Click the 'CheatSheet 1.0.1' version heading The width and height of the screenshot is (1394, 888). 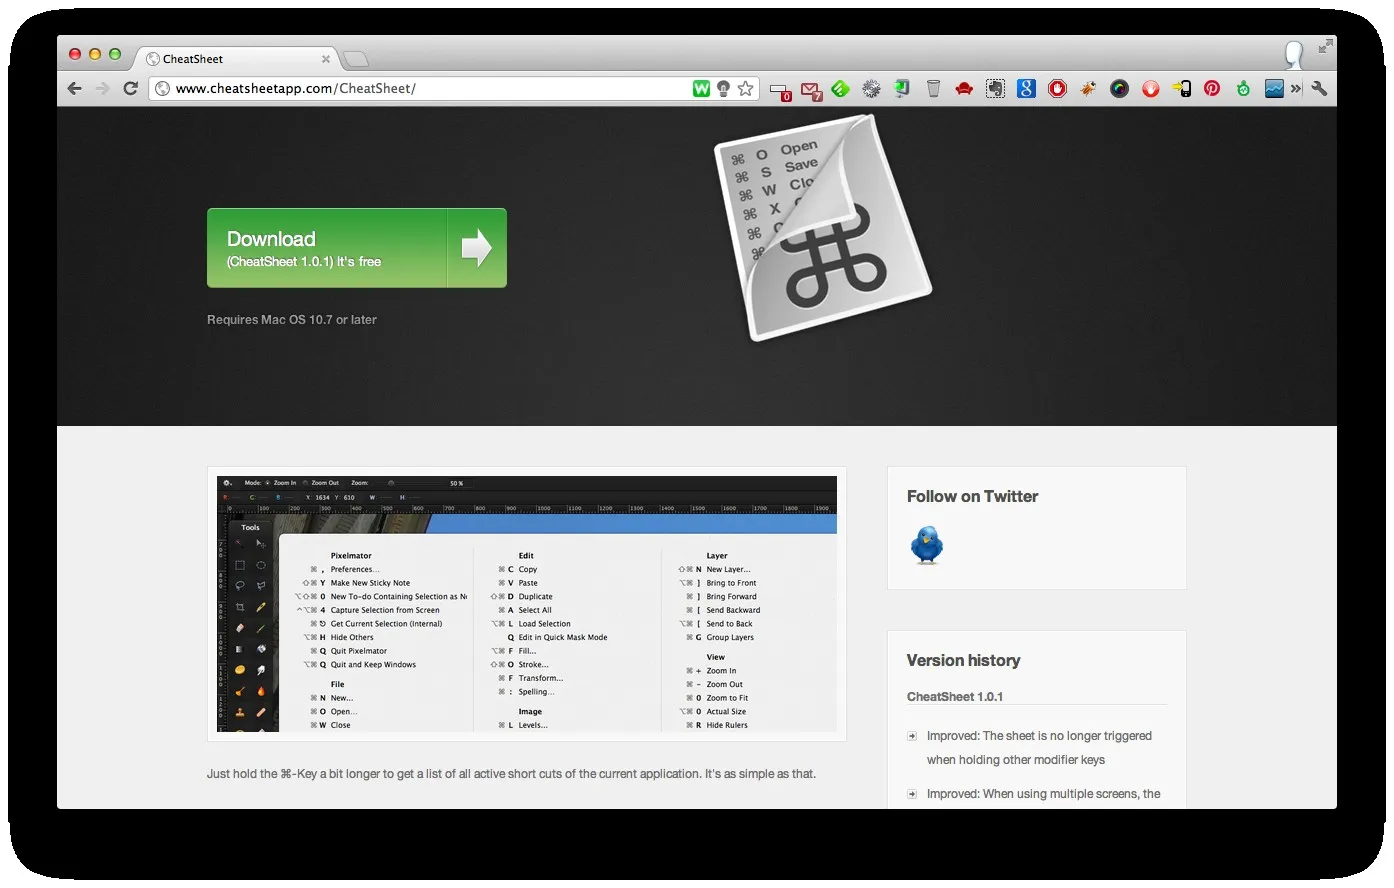[955, 696]
